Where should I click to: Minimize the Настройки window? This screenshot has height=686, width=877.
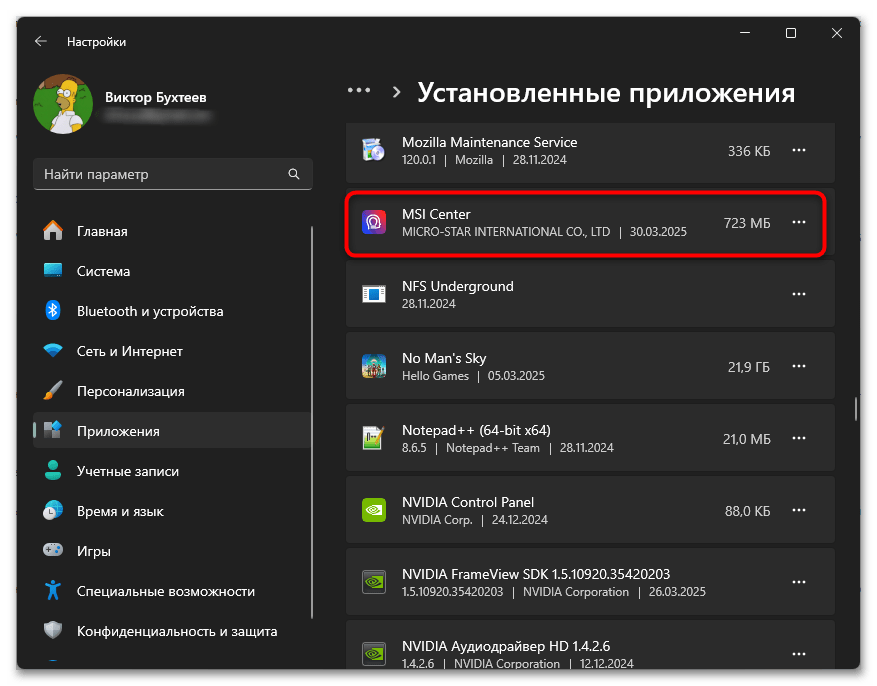[745, 34]
